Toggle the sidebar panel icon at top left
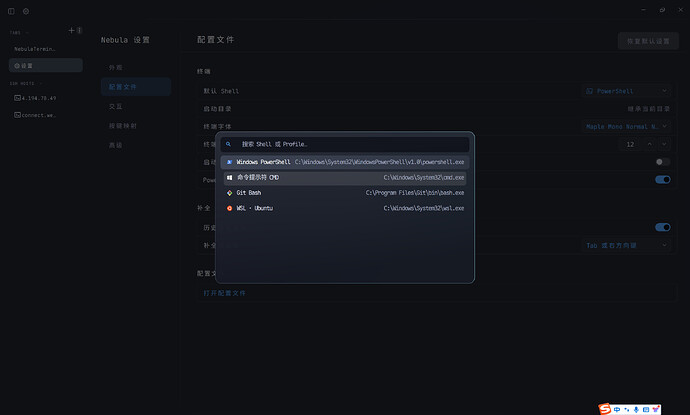690x415 pixels. coord(11,11)
